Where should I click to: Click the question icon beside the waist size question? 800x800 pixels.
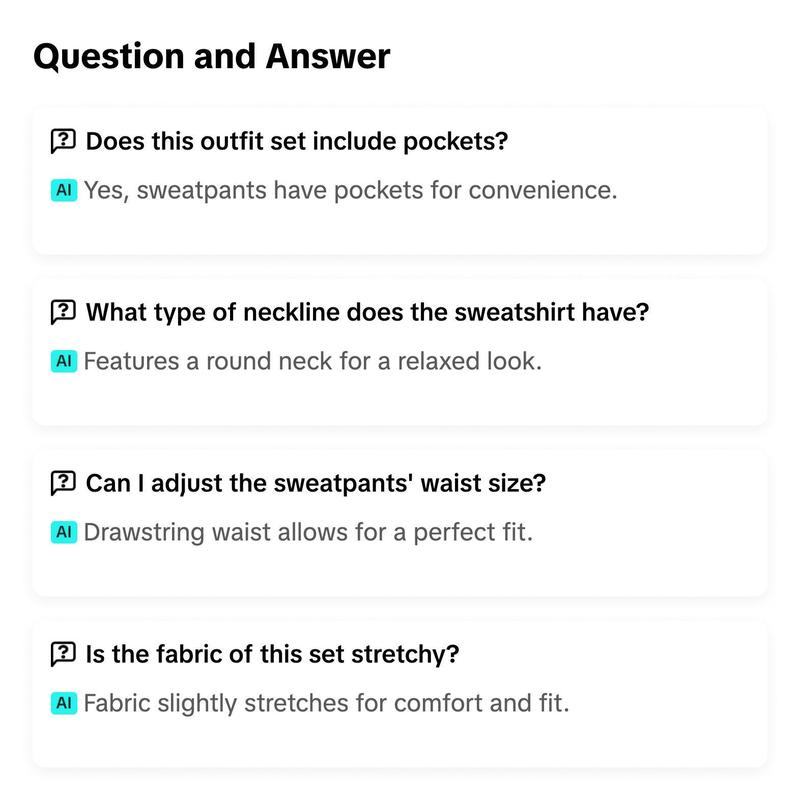(x=63, y=483)
